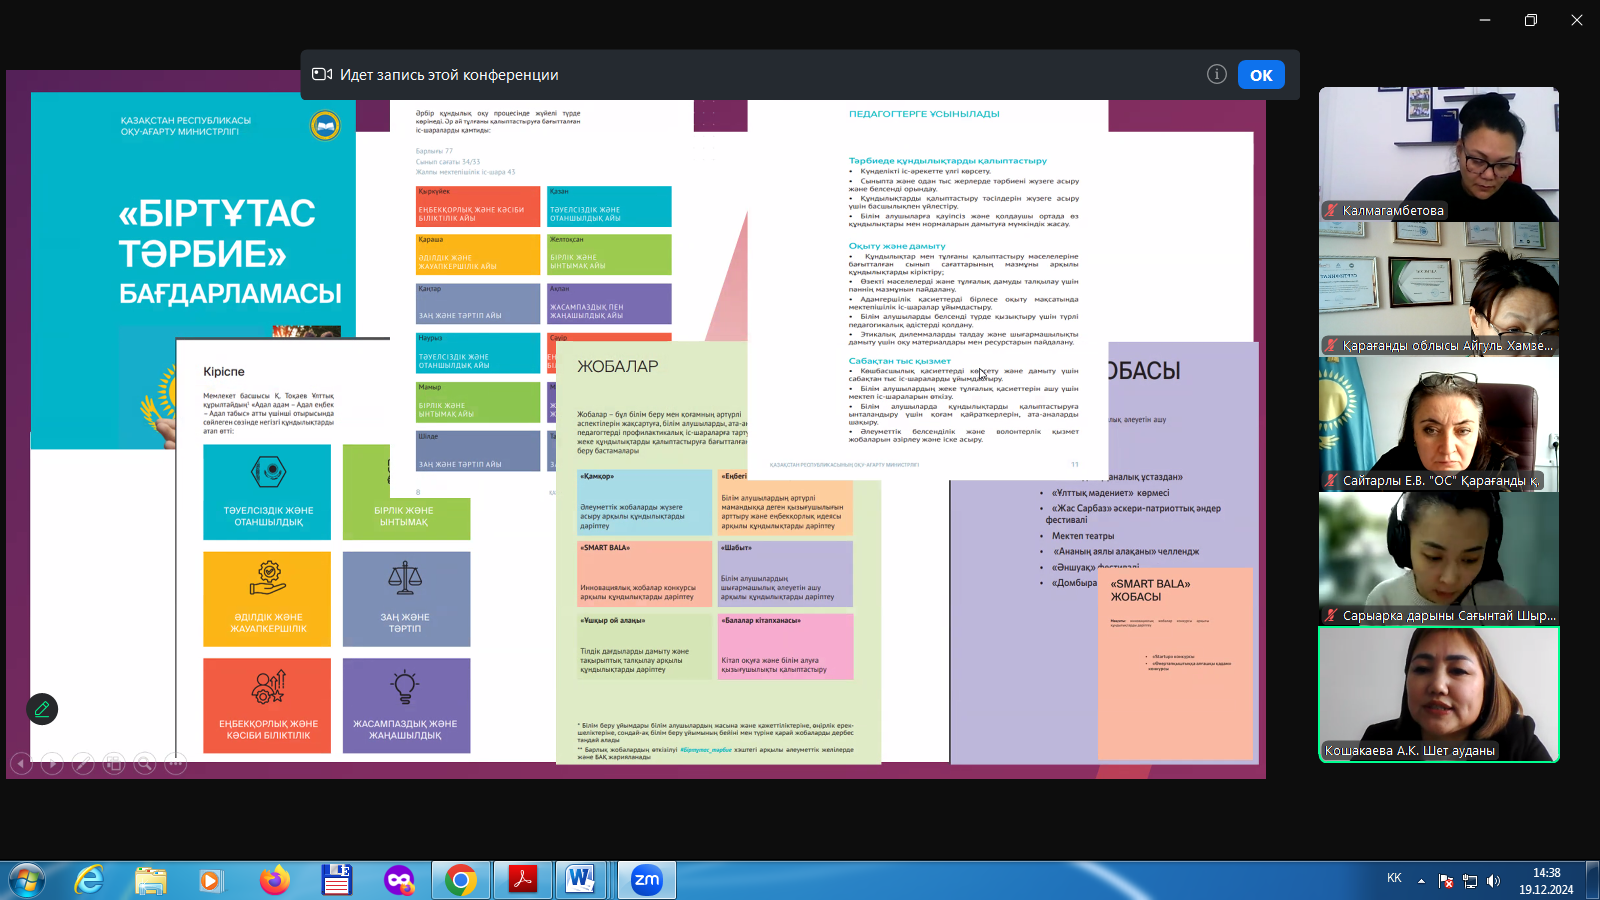Open Windows Explorer folder icon on the taskbar

[x=151, y=881]
